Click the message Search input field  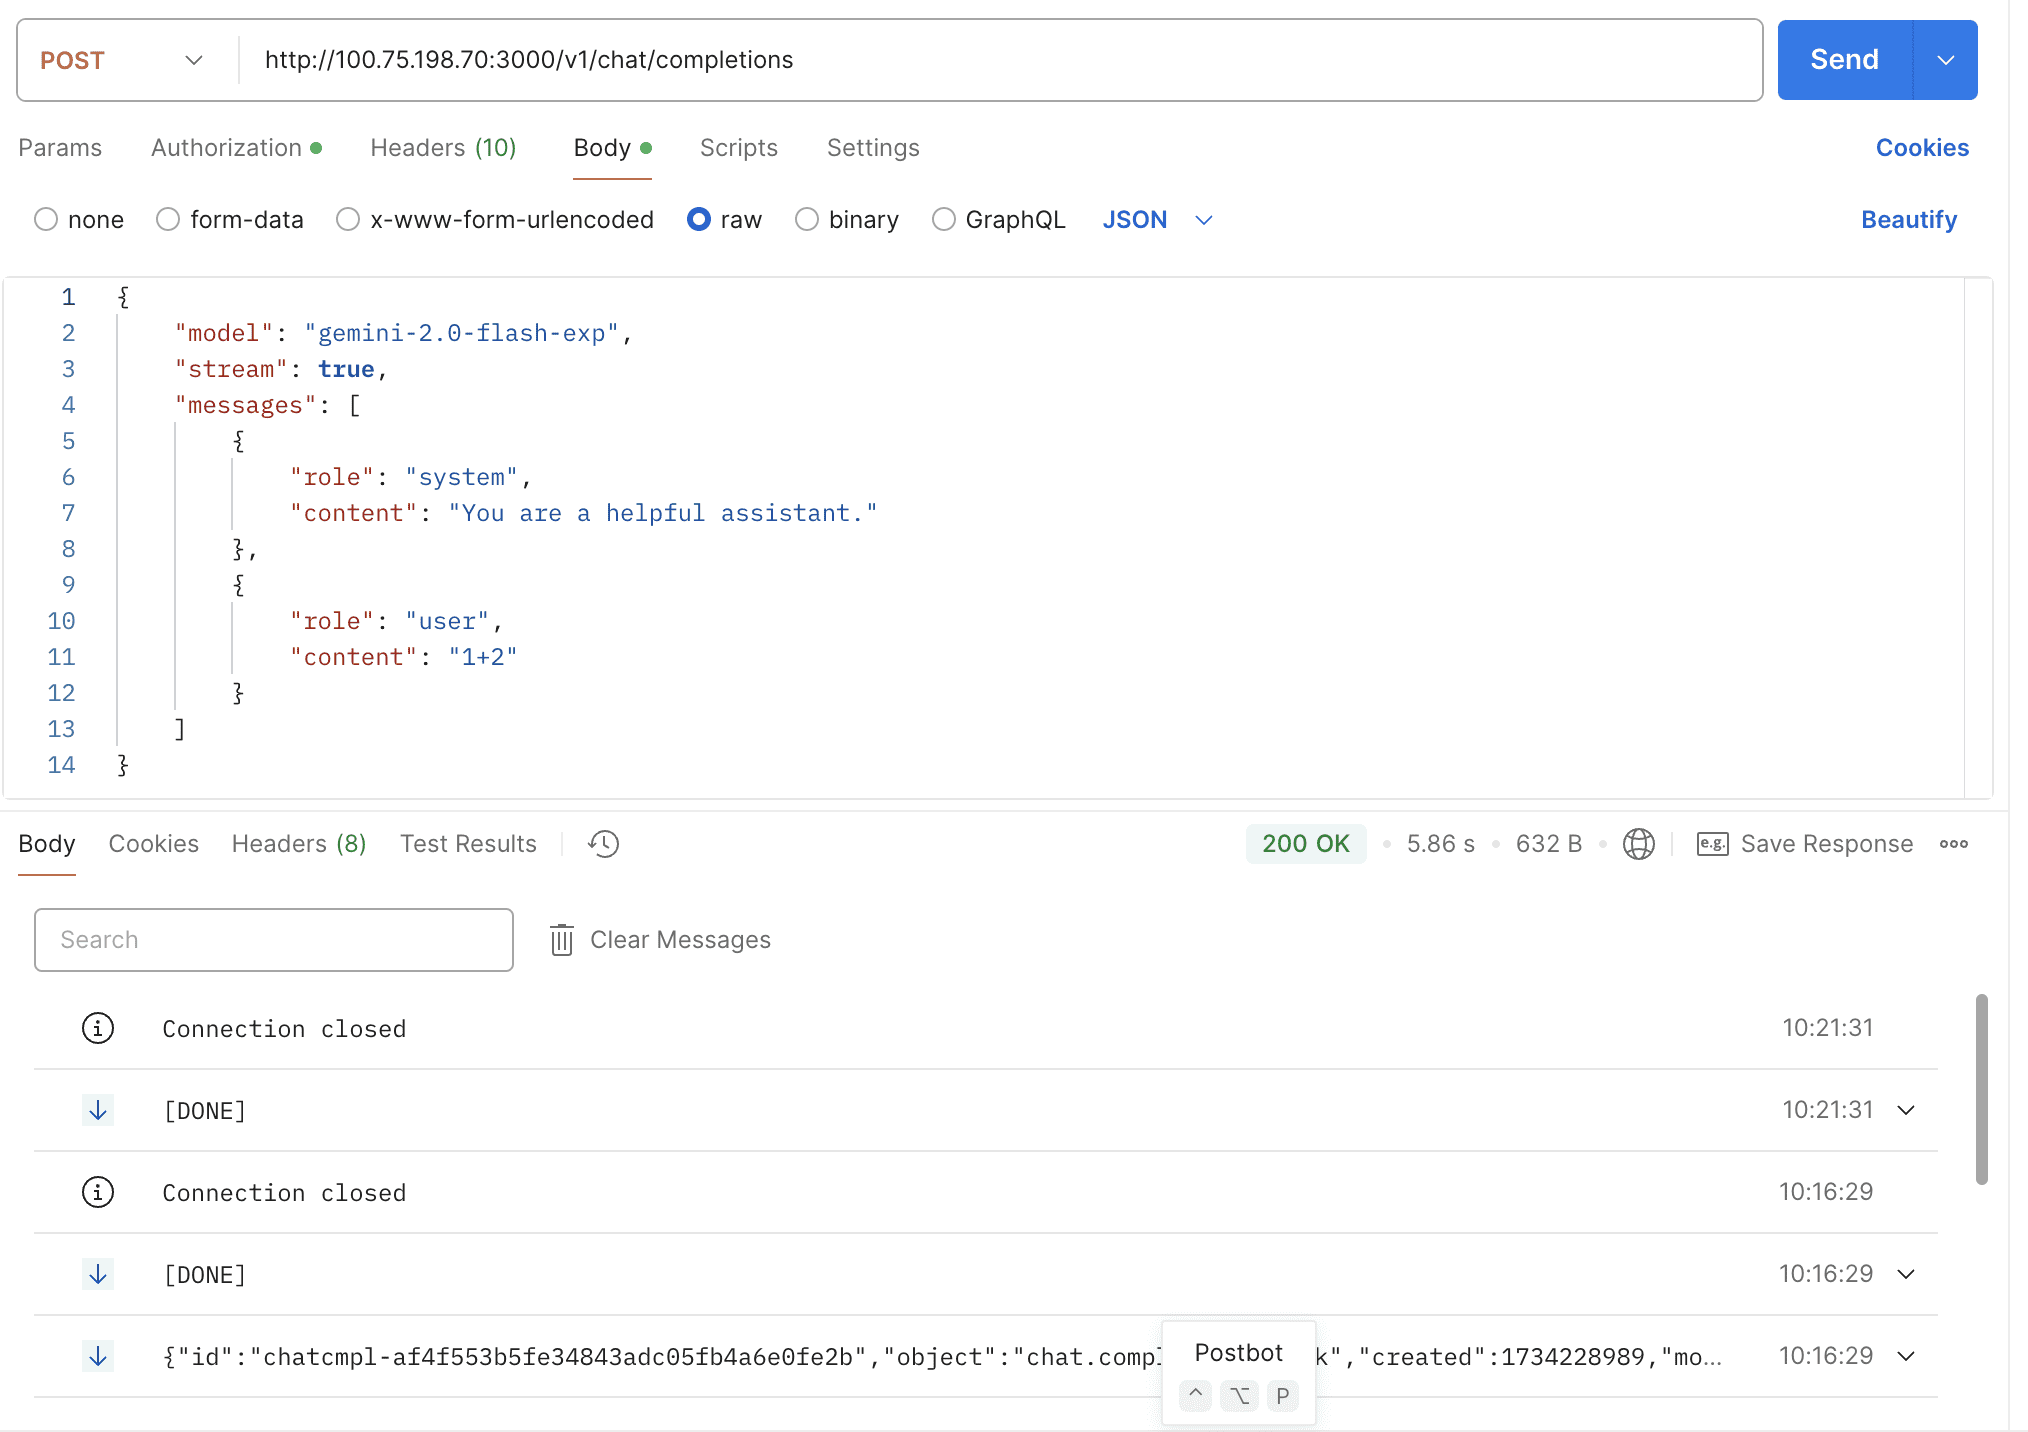(274, 940)
